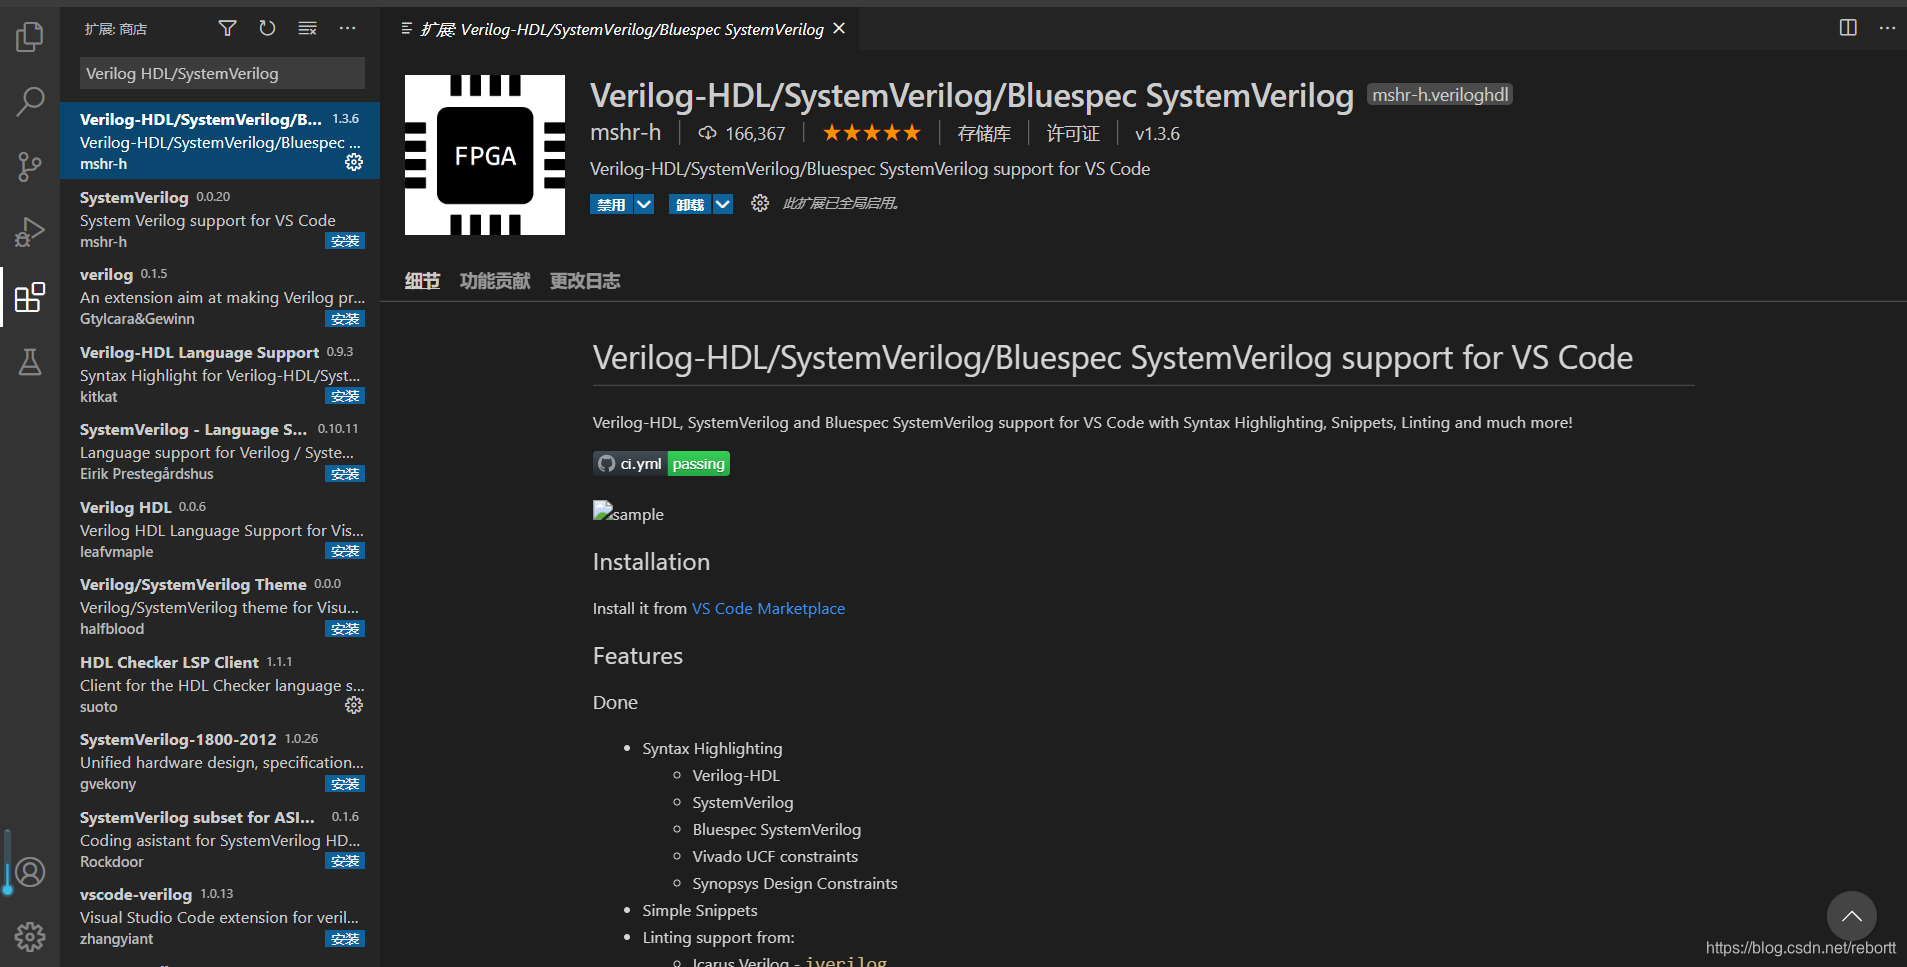The height and width of the screenshot is (967, 1907).
Task: Open the extensions sidebar more actions menu
Action: (x=347, y=28)
